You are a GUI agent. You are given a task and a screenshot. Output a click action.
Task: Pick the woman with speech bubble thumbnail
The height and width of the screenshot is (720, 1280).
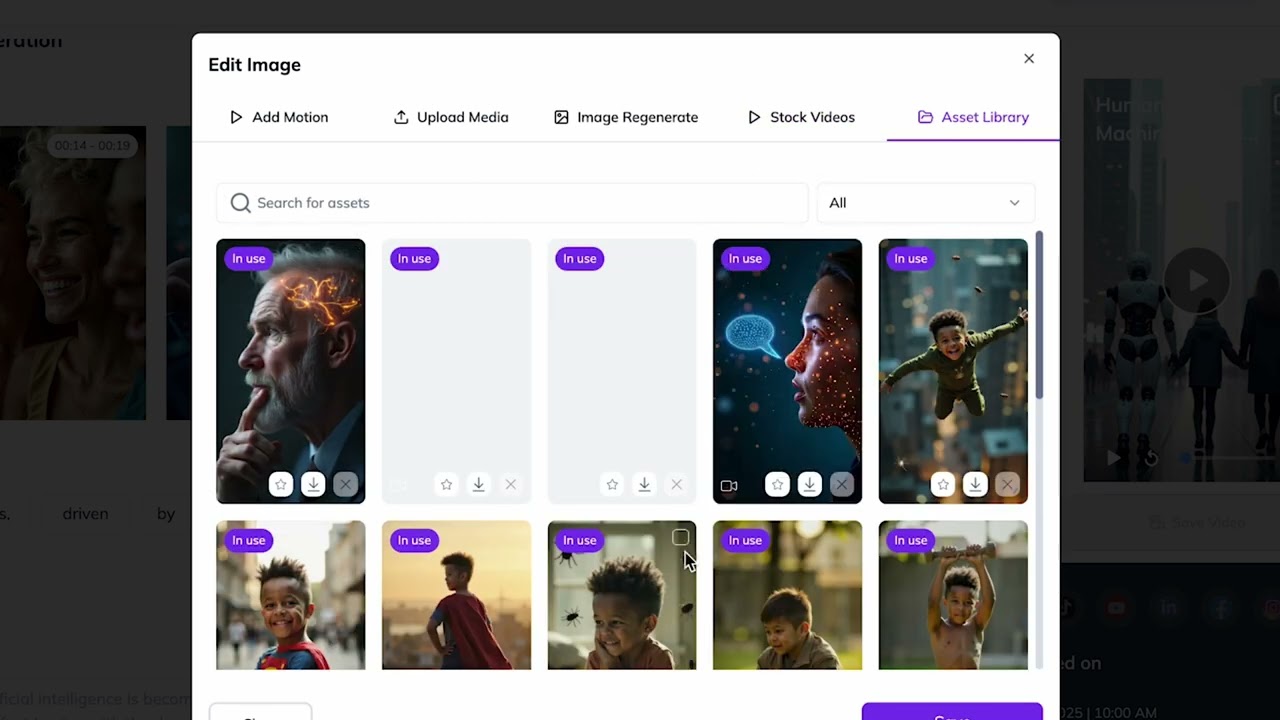click(787, 371)
